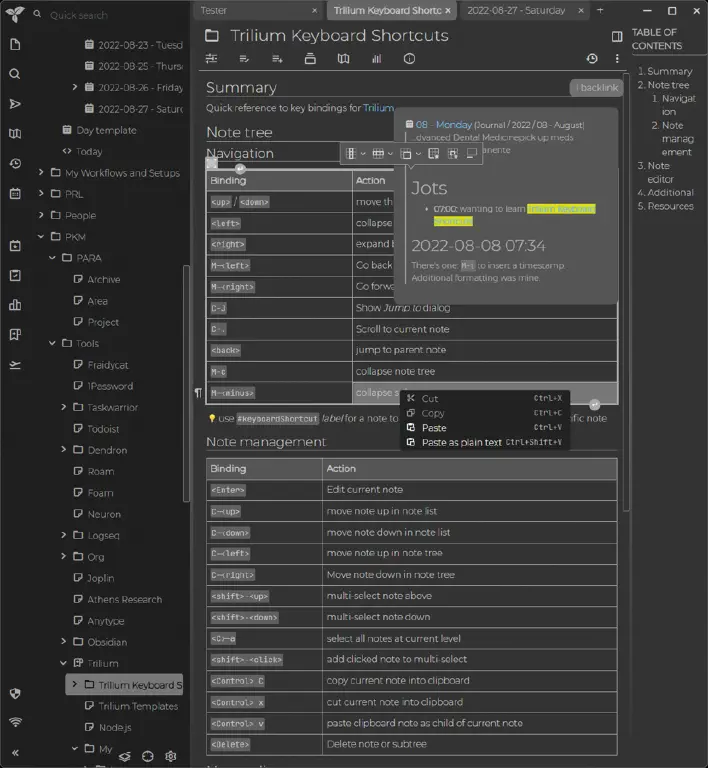708x768 pixels.
Task: Expand the Obsidian folder
Action: point(64,641)
